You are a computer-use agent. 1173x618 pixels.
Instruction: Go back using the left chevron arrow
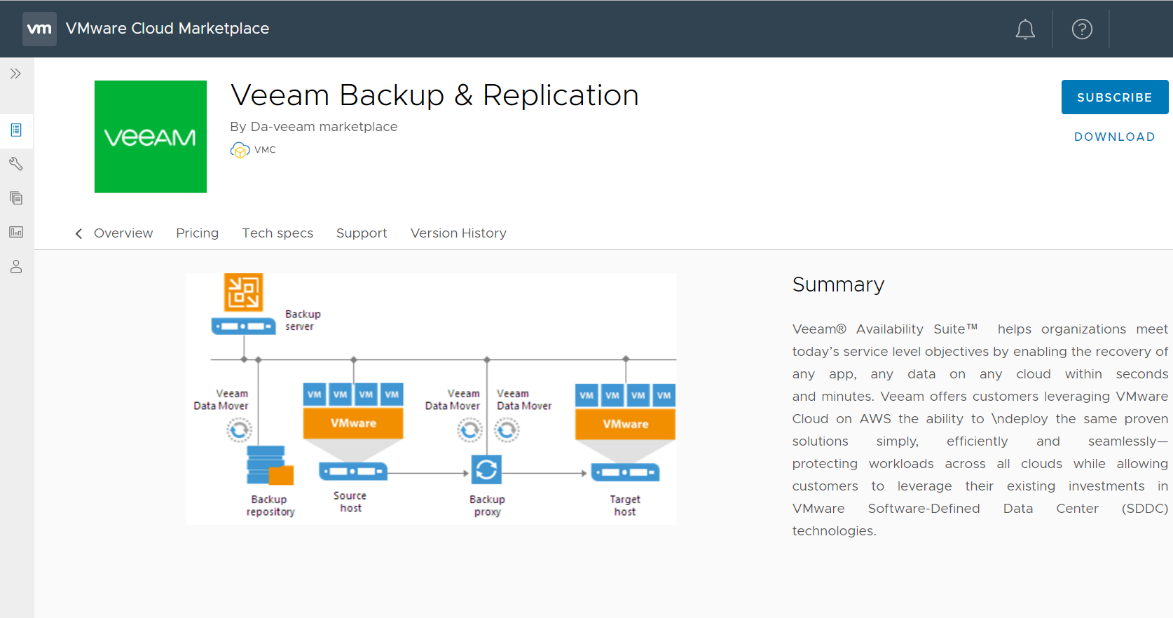tap(79, 234)
